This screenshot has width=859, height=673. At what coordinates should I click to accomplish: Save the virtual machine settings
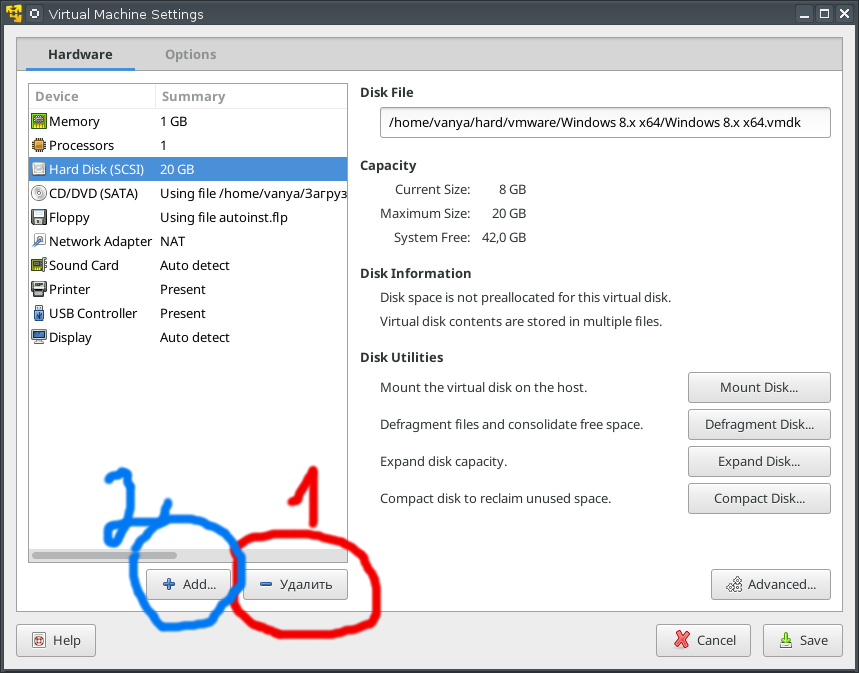pos(803,641)
